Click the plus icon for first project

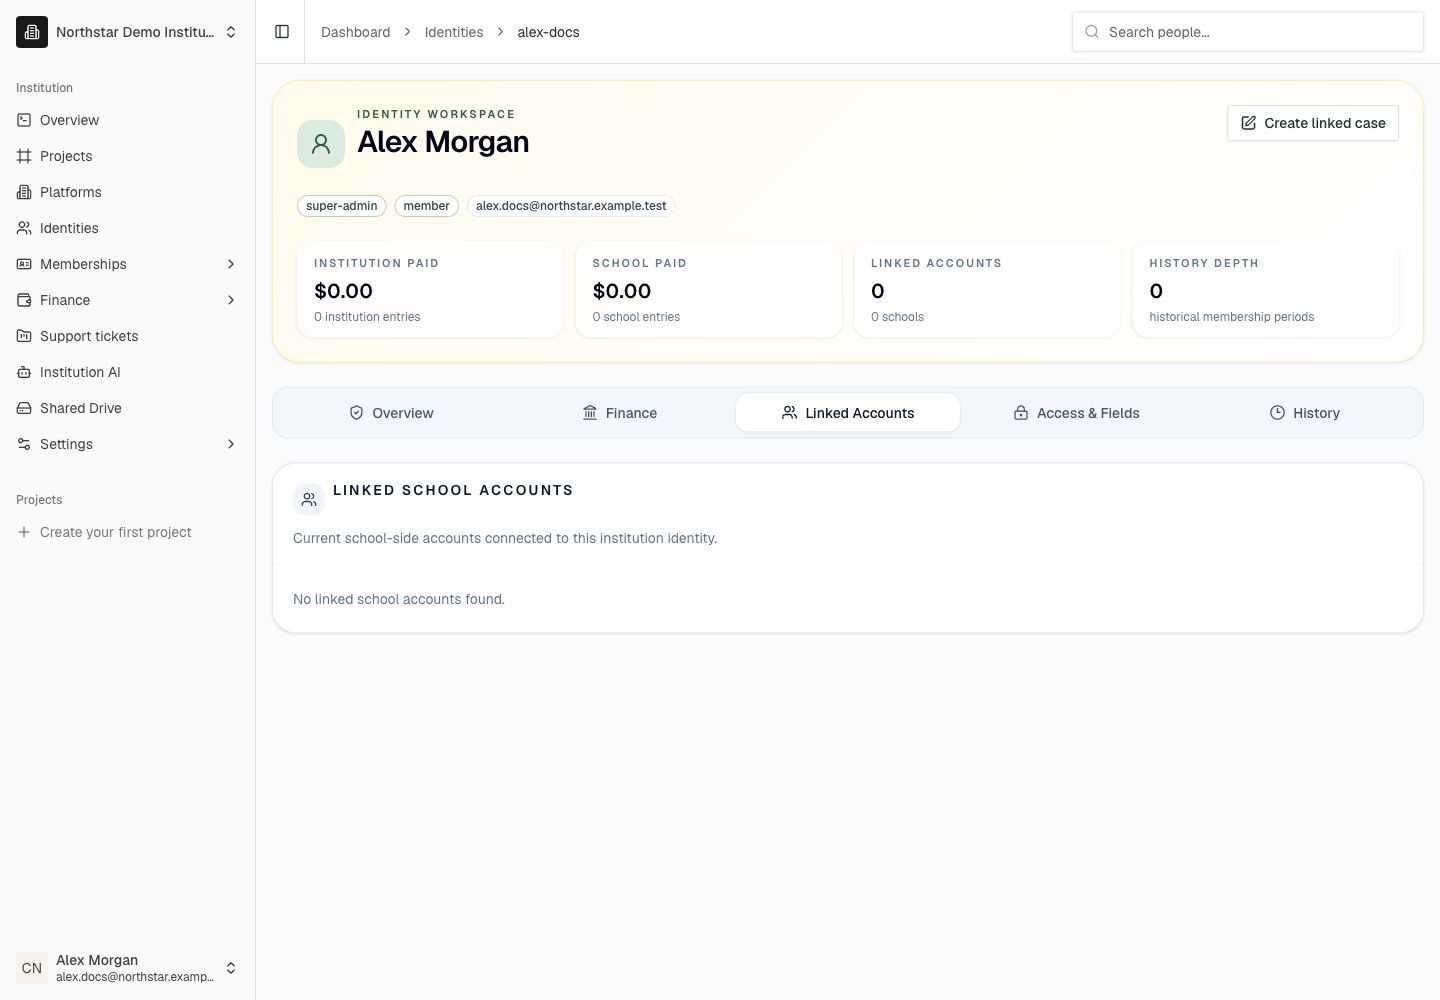coord(24,532)
